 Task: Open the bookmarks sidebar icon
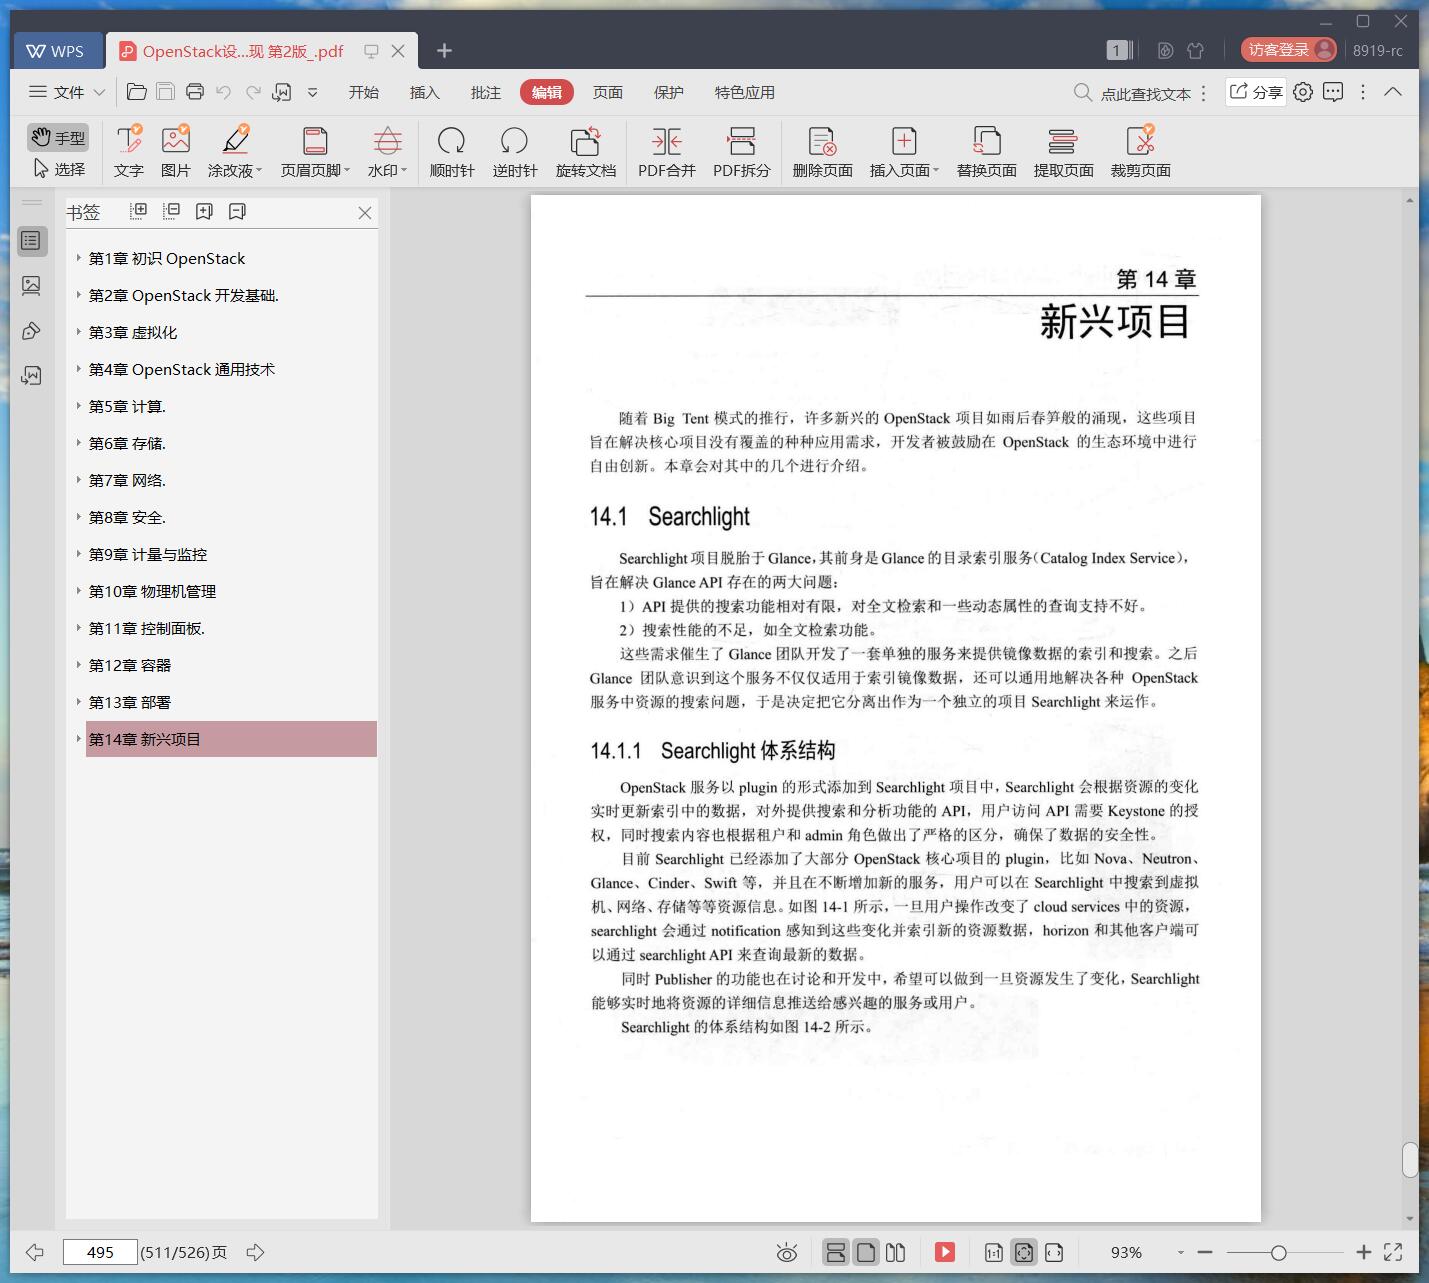(31, 241)
